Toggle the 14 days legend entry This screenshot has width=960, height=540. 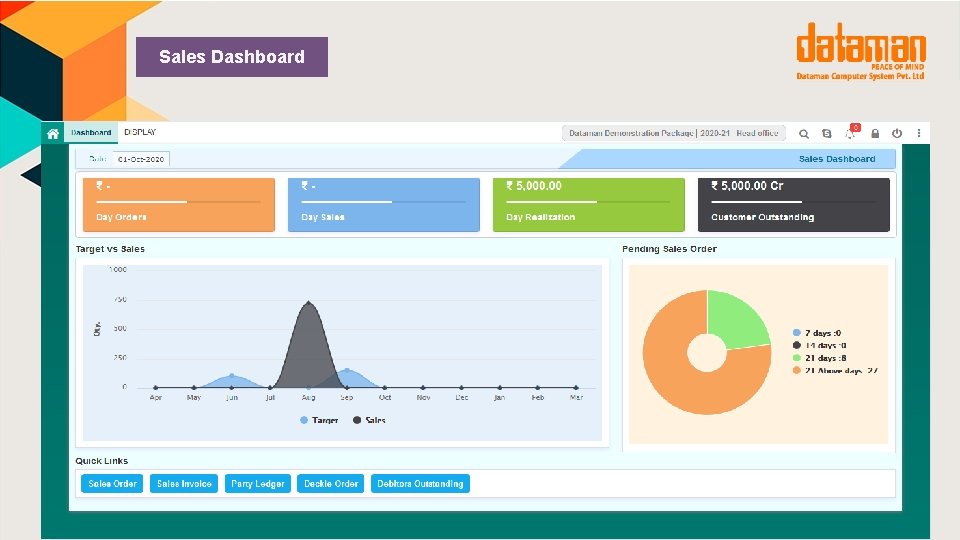pos(819,345)
